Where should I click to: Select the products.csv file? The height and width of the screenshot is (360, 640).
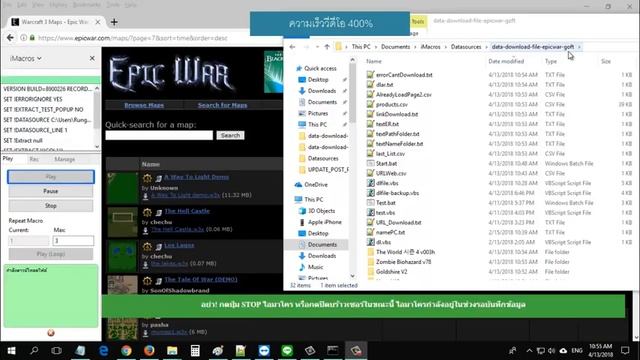(391, 104)
